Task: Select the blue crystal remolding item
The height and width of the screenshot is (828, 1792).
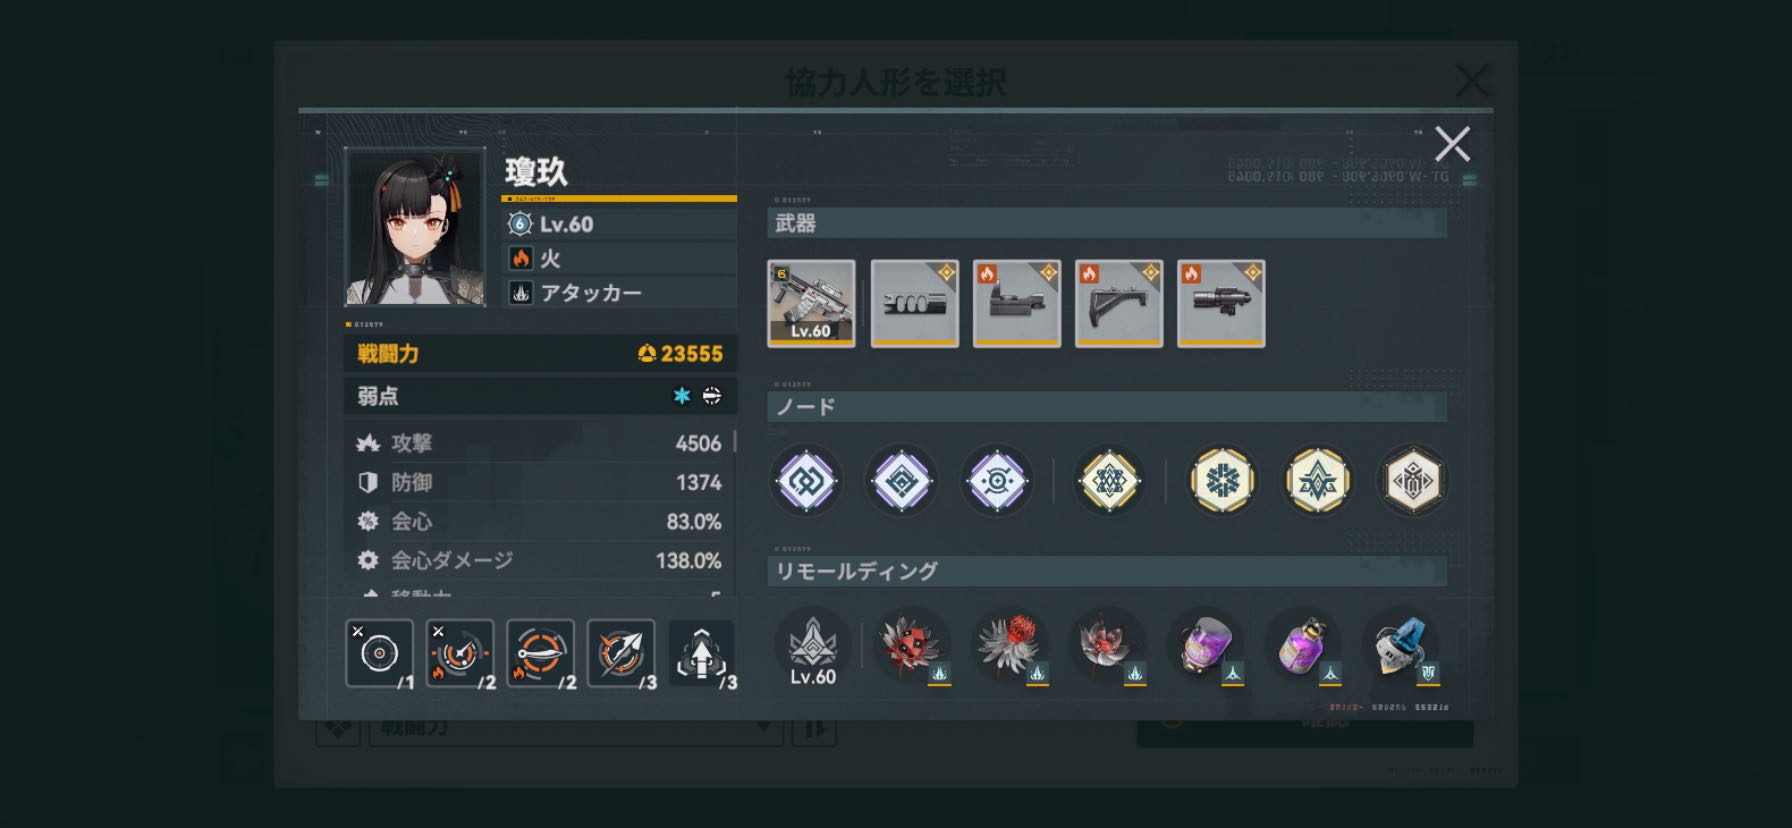Action: point(1401,645)
